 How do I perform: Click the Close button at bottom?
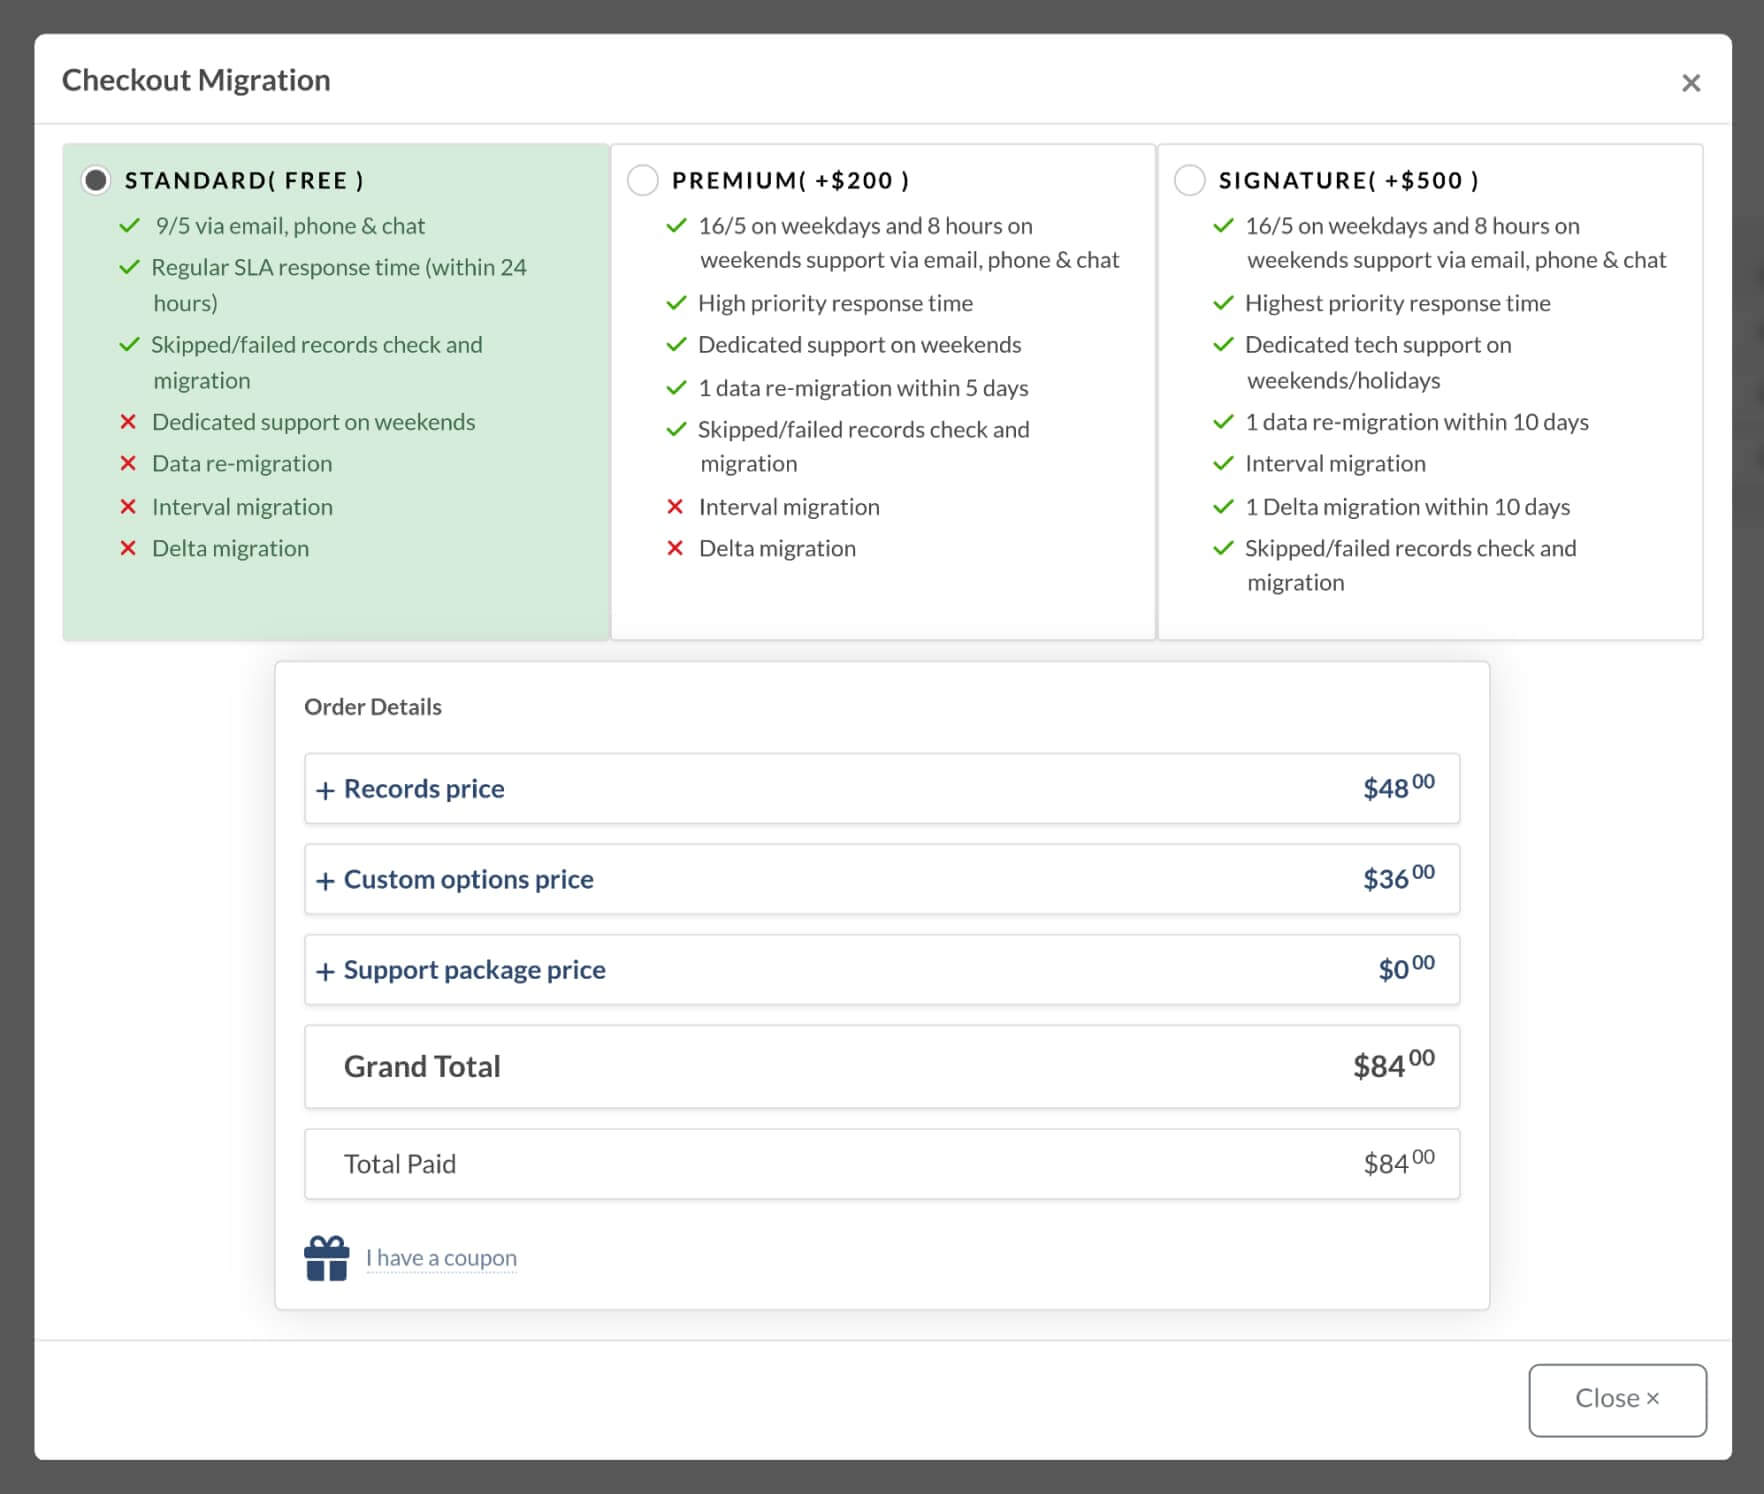pos(1617,1400)
